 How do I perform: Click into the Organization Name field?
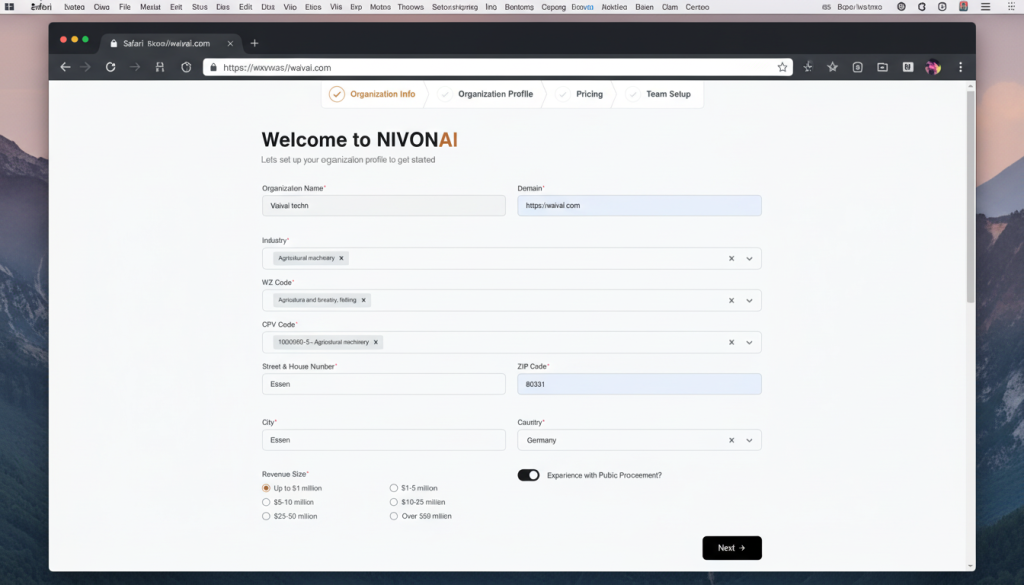(x=383, y=205)
